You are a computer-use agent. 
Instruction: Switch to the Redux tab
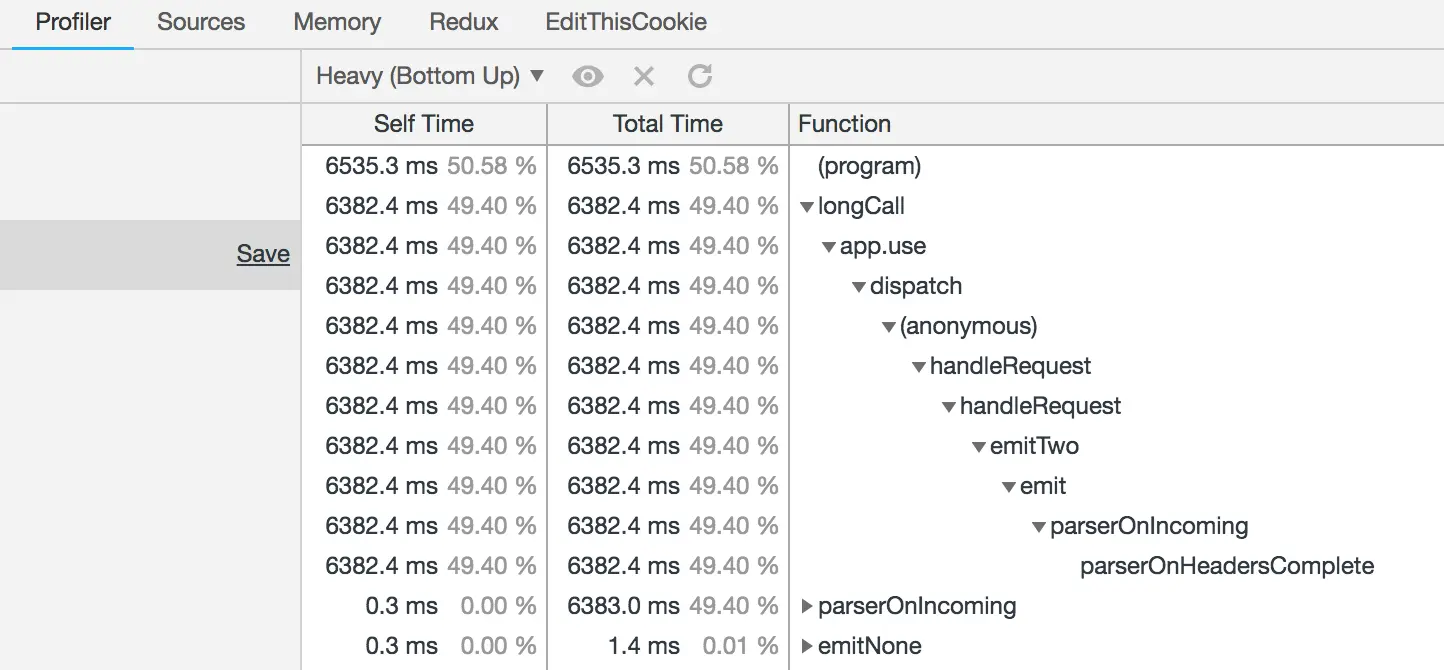tap(464, 22)
